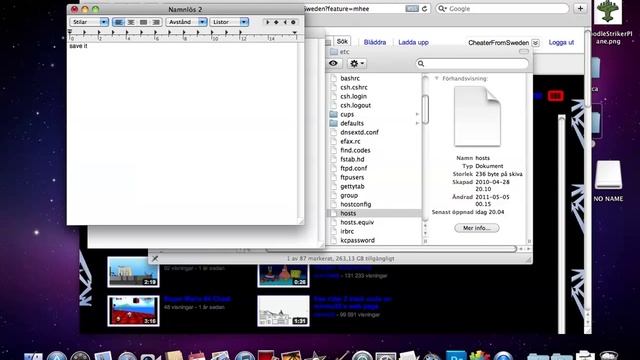Select the csh.cshrc file
This screenshot has height=360, width=640.
tap(354, 87)
